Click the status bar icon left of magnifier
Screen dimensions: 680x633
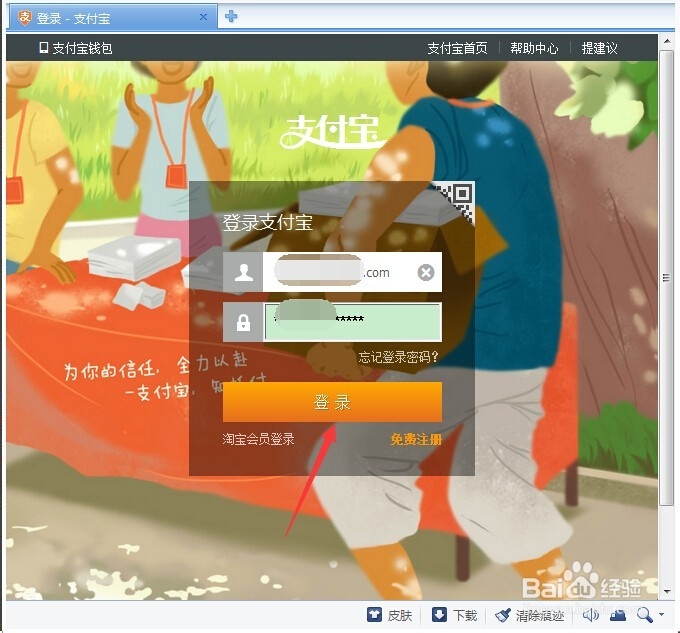pos(618,615)
